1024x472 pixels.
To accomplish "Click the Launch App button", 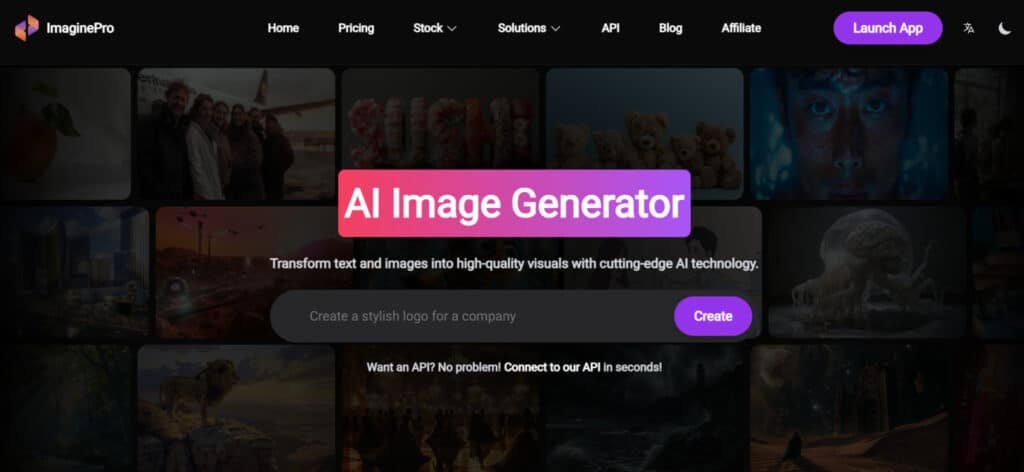I will 888,28.
